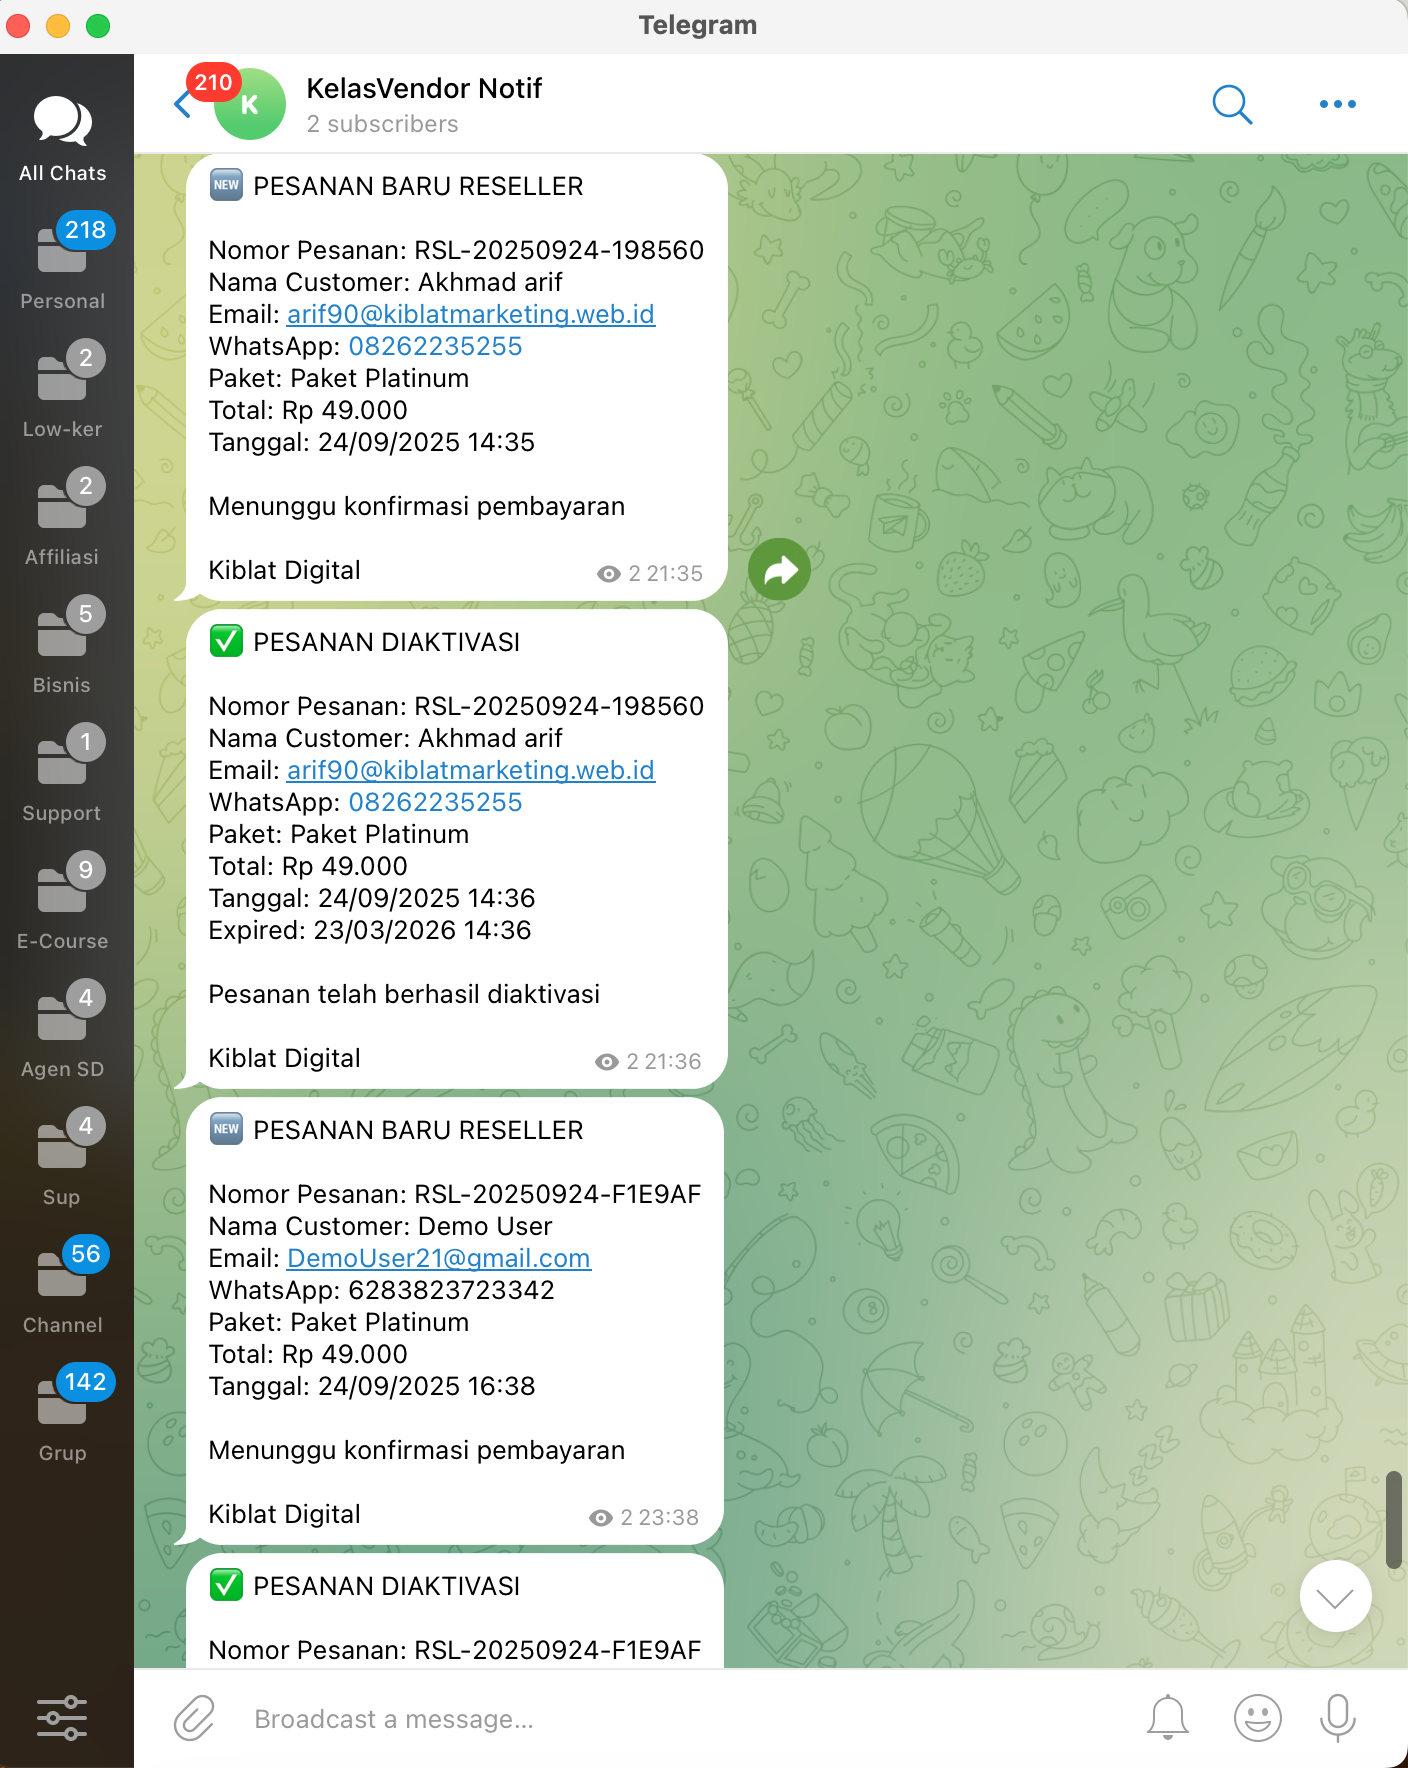The width and height of the screenshot is (1408, 1768).
Task: Open the three-dots more options menu
Action: pos(1337,104)
